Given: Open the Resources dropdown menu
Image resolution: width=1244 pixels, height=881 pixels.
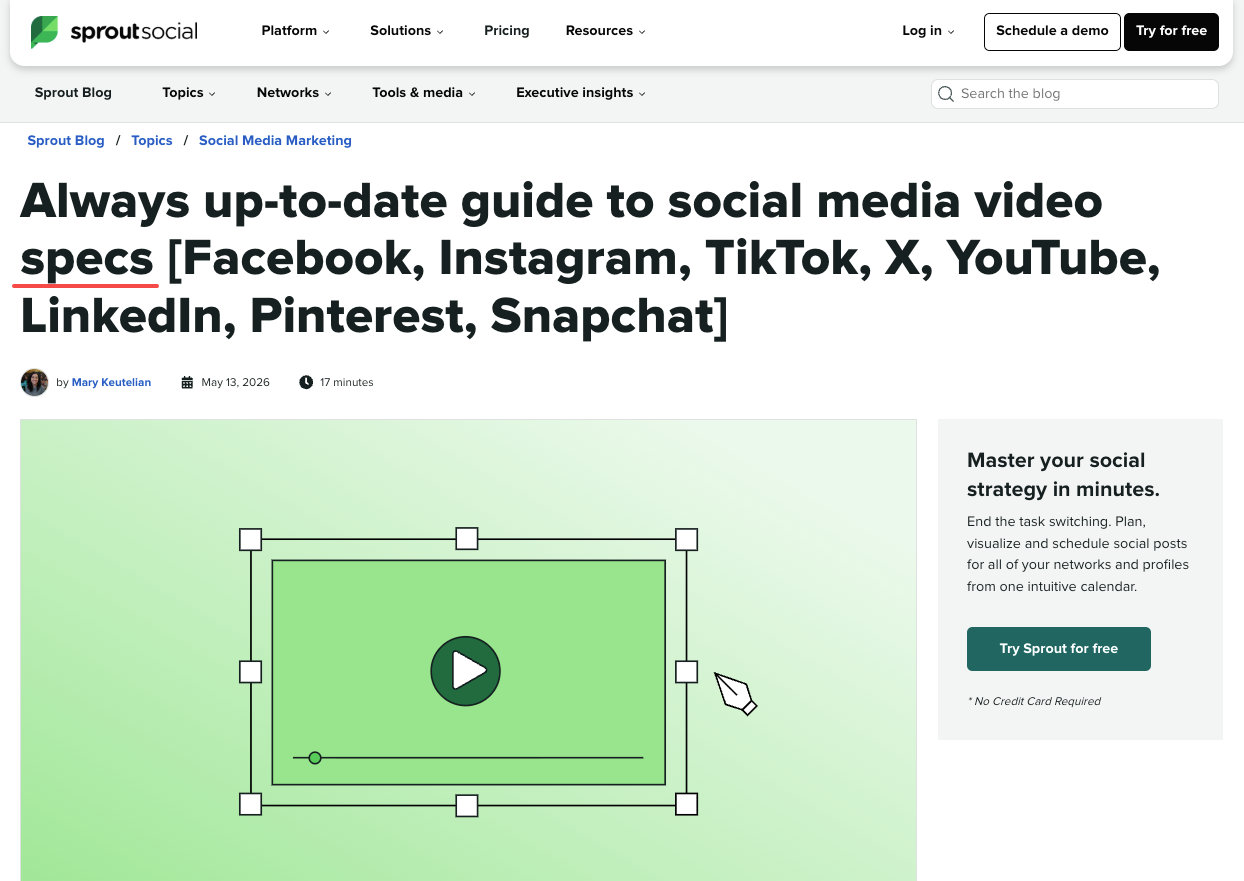Looking at the screenshot, I should pos(605,31).
